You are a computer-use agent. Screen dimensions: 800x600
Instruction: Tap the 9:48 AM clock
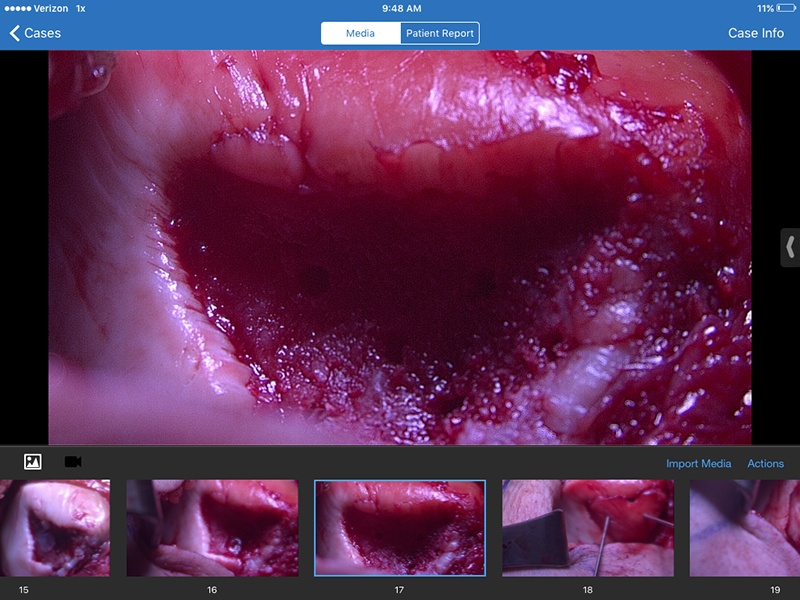point(402,8)
